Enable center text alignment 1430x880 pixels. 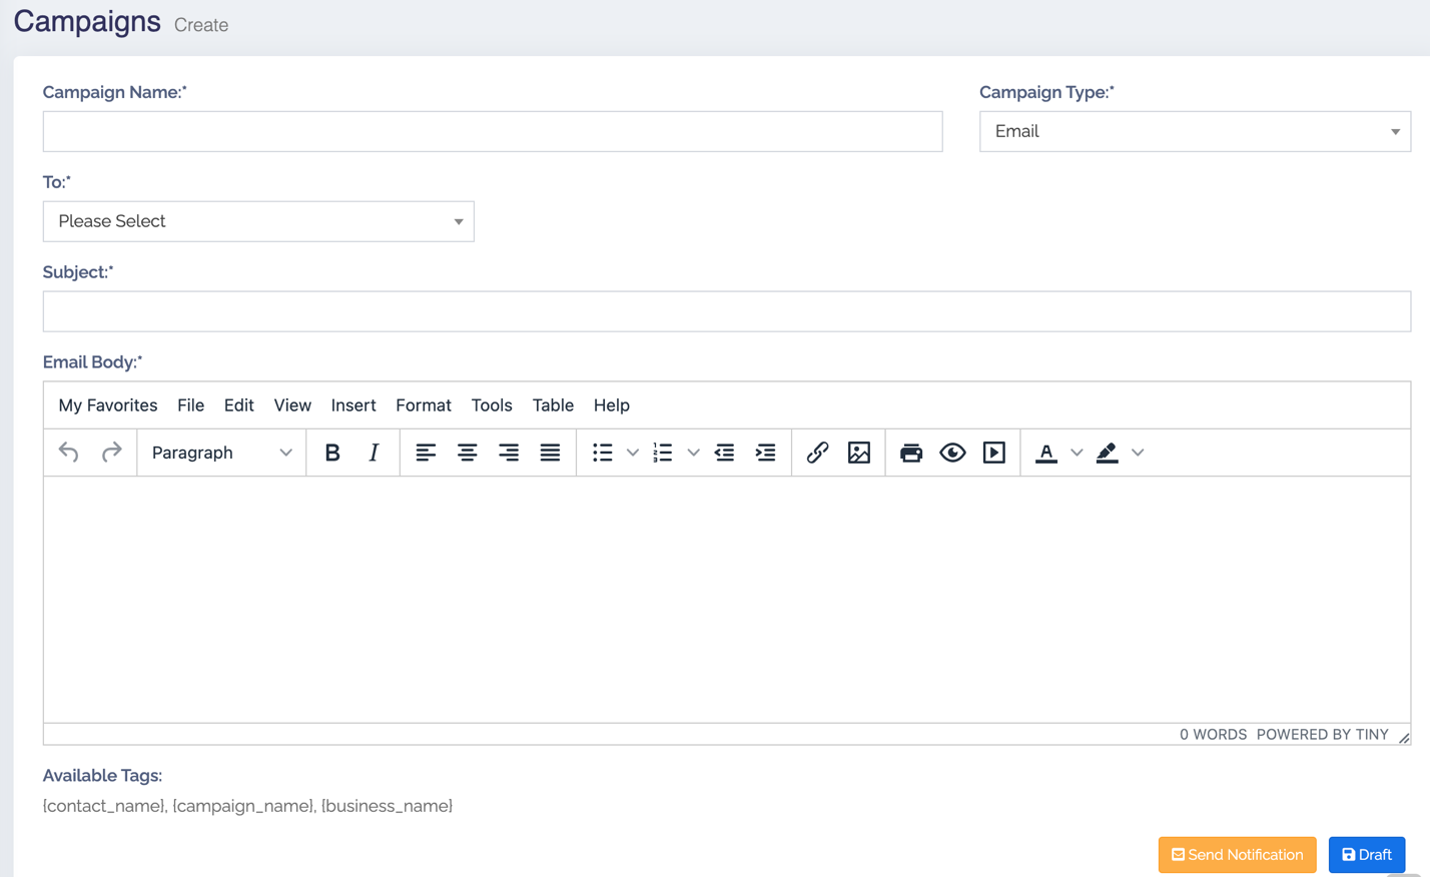pos(467,453)
